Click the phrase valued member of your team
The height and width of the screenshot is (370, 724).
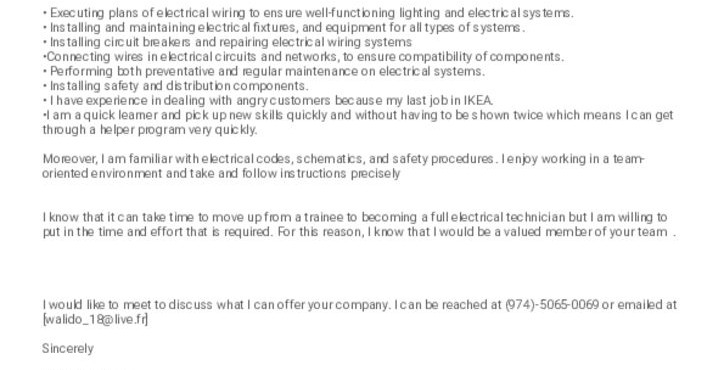(x=585, y=232)
